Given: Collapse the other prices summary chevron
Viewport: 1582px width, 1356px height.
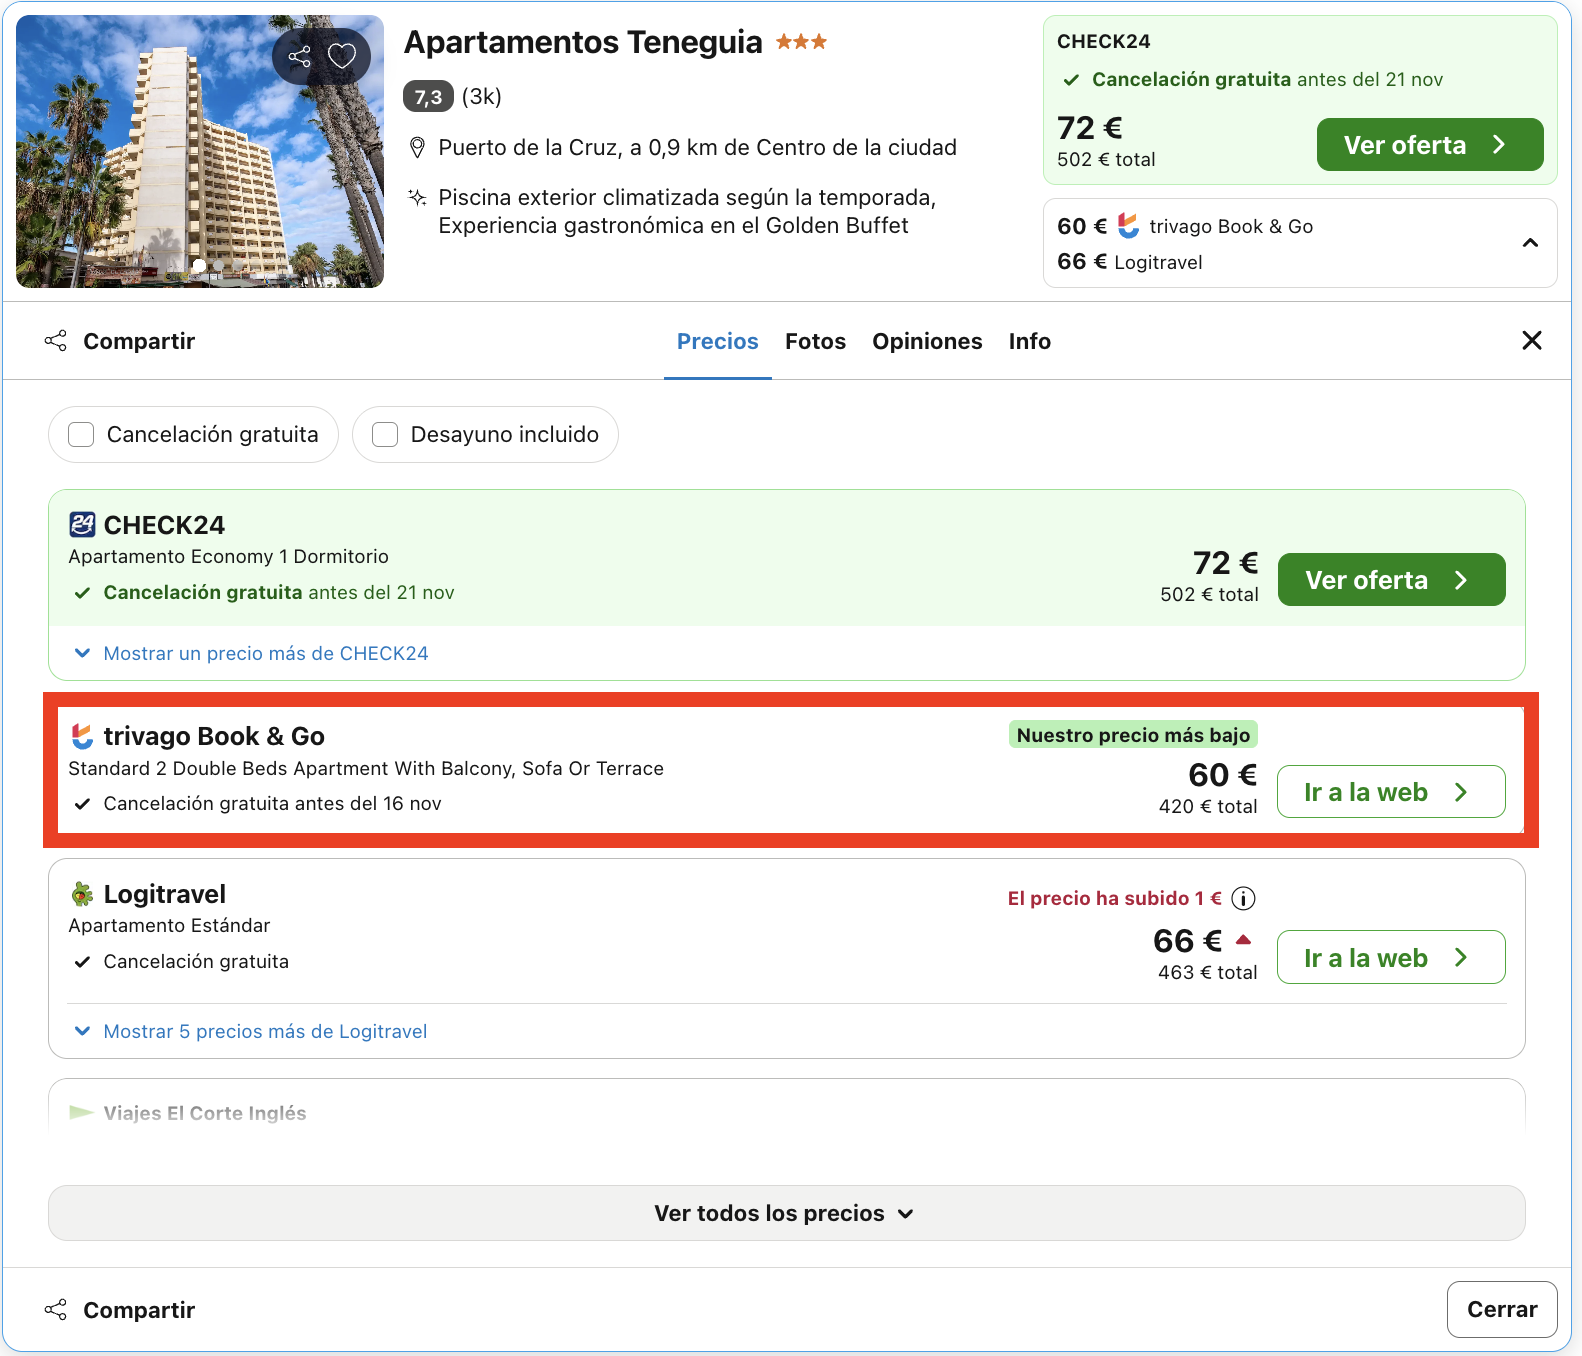Looking at the screenshot, I should (1530, 243).
